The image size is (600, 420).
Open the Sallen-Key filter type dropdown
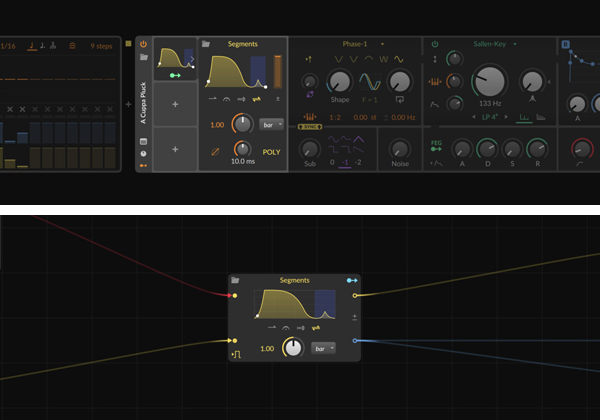coord(495,44)
